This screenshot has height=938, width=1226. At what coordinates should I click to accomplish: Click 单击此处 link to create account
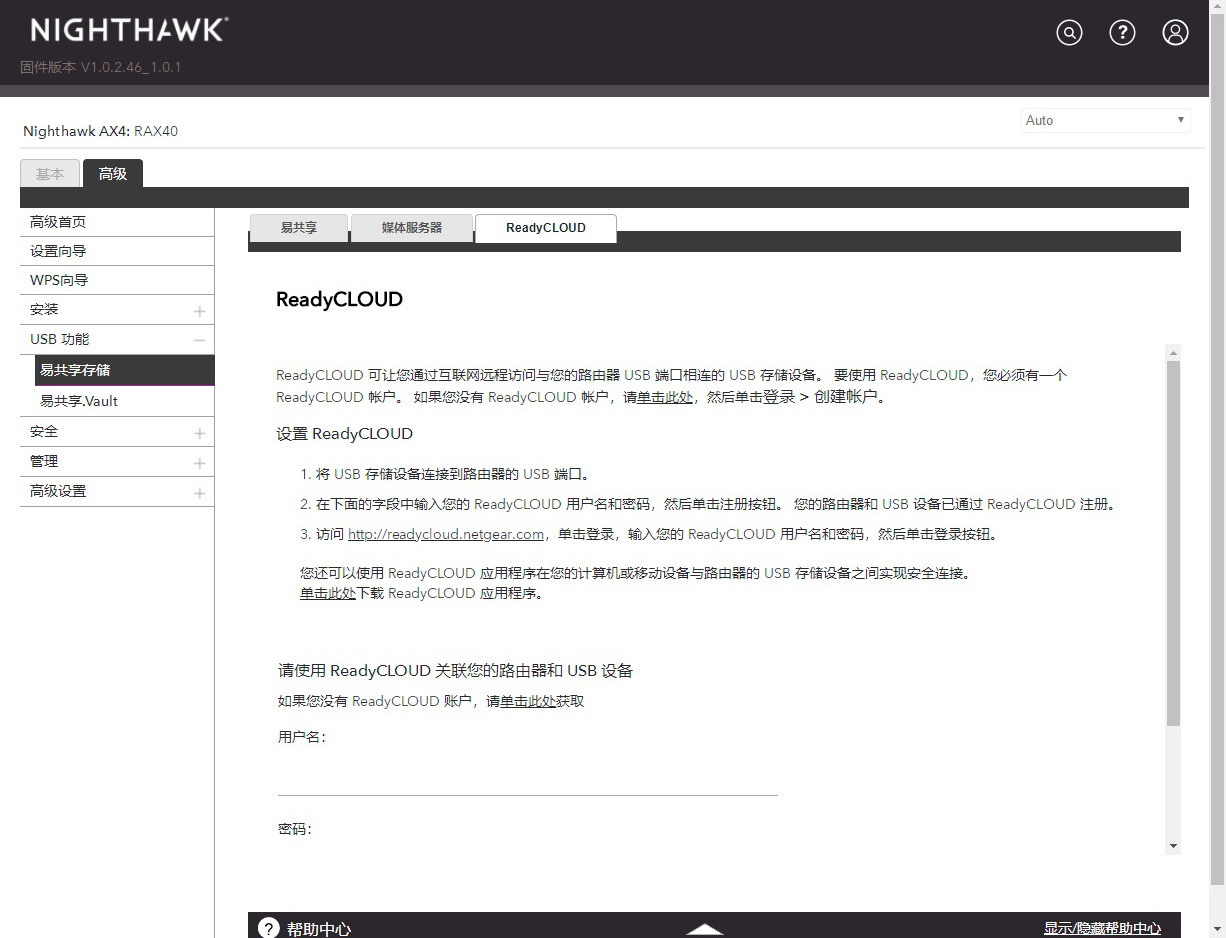(665, 397)
